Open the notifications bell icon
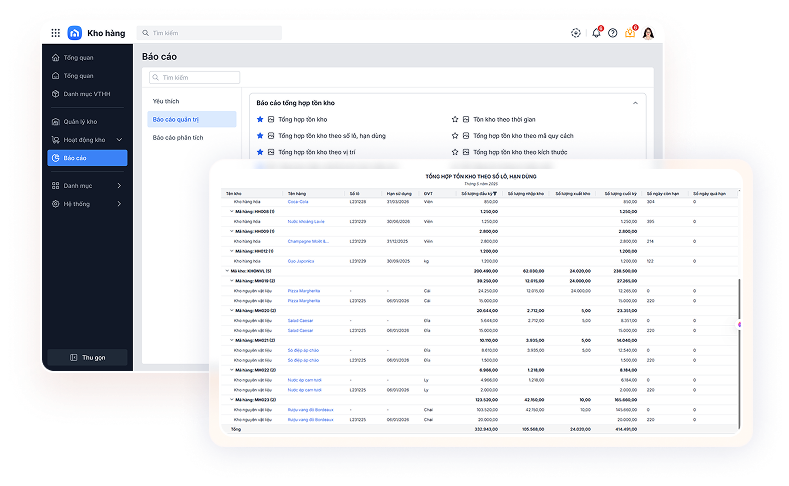The image size is (789, 486). pos(596,33)
